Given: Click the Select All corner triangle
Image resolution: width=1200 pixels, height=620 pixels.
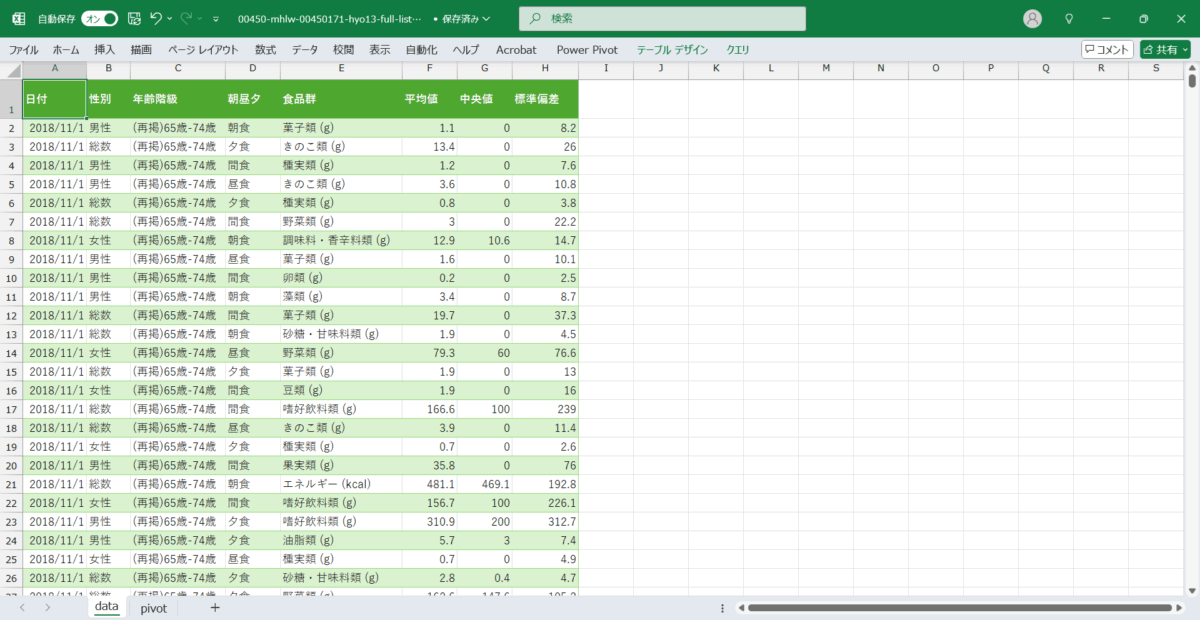Looking at the screenshot, I should click(11, 68).
